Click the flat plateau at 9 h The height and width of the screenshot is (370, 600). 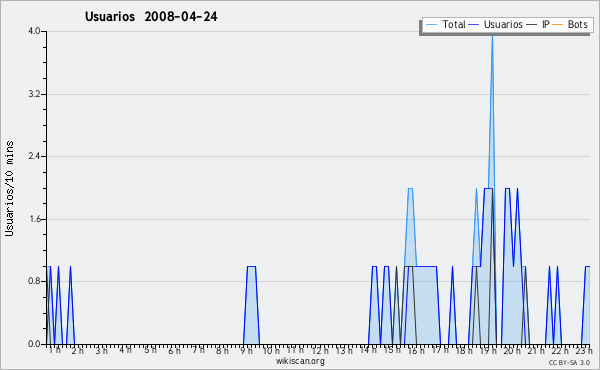(251, 266)
